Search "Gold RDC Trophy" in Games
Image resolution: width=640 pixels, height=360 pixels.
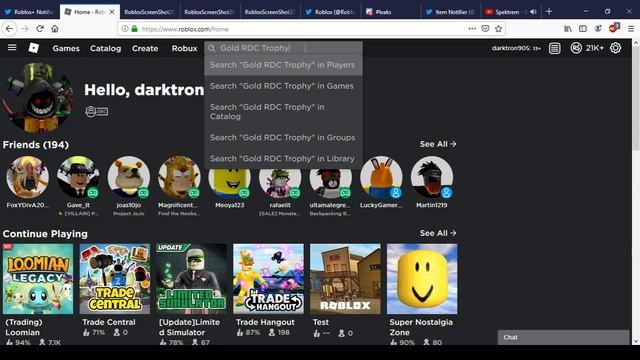tap(283, 86)
